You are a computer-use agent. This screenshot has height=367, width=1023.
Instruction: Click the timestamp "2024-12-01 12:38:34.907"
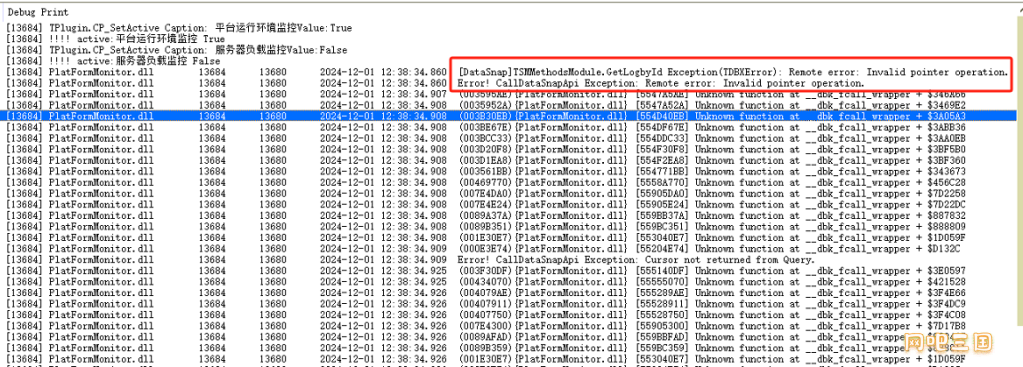(384, 95)
